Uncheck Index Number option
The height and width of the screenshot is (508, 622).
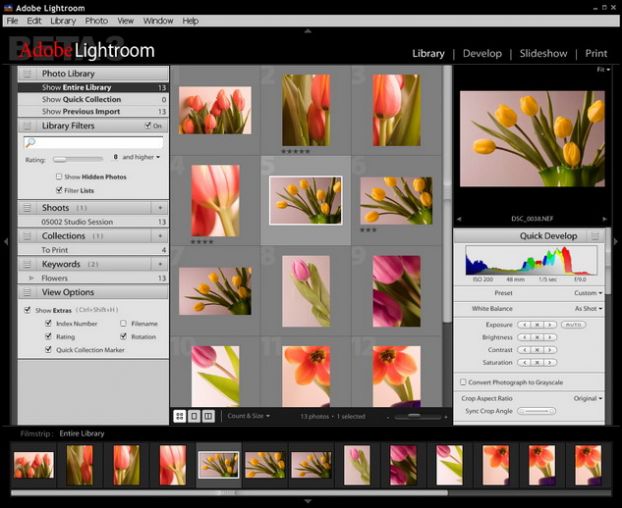48,323
